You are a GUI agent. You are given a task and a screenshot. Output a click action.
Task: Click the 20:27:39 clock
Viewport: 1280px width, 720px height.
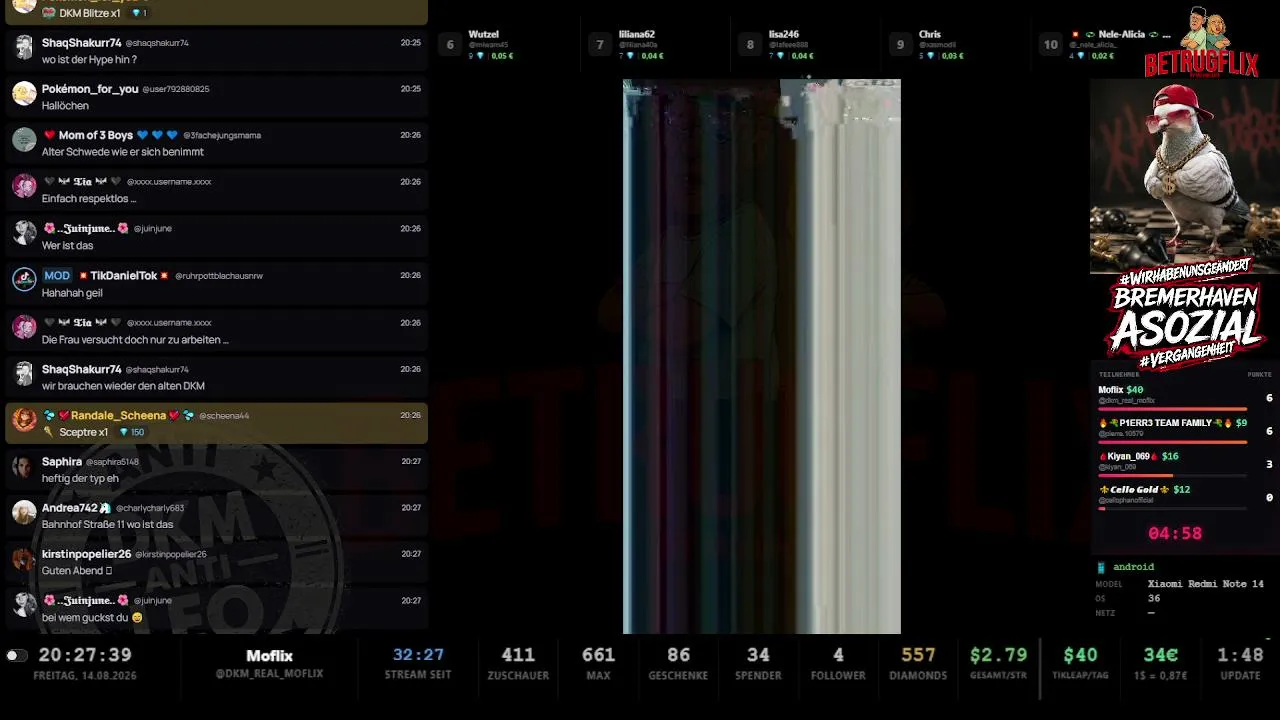[x=85, y=656]
